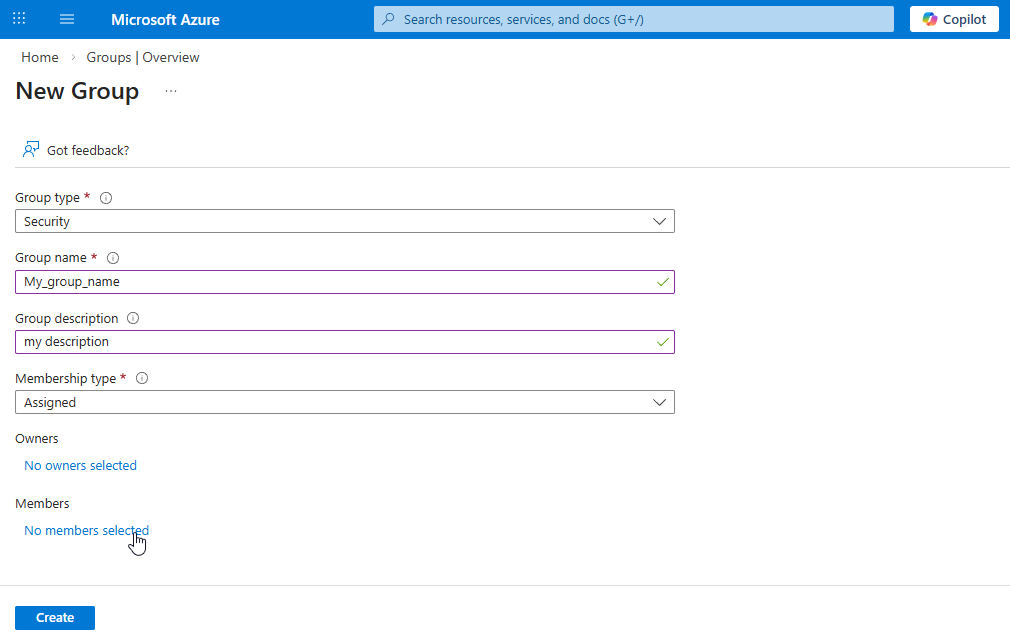Open the New Group ellipsis menu
Screen dimensions: 1010x640
point(171,91)
